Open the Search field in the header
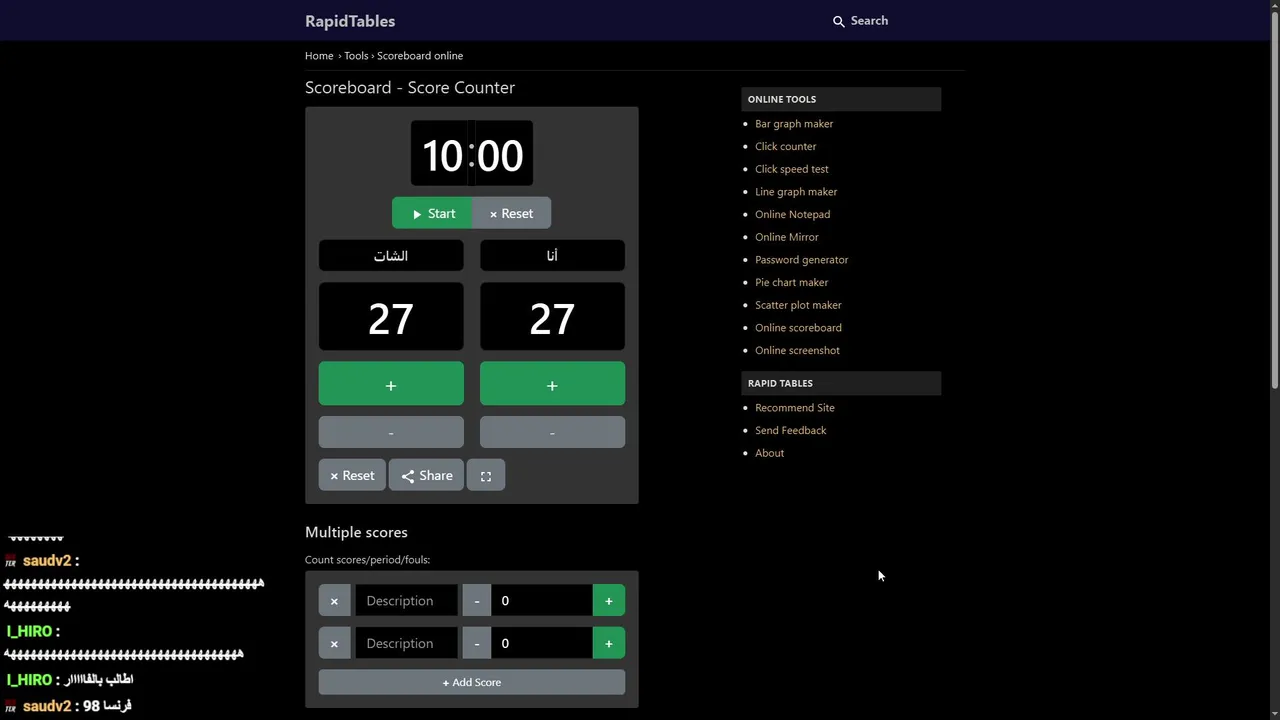Viewport: 1280px width, 720px height. [x=860, y=20]
